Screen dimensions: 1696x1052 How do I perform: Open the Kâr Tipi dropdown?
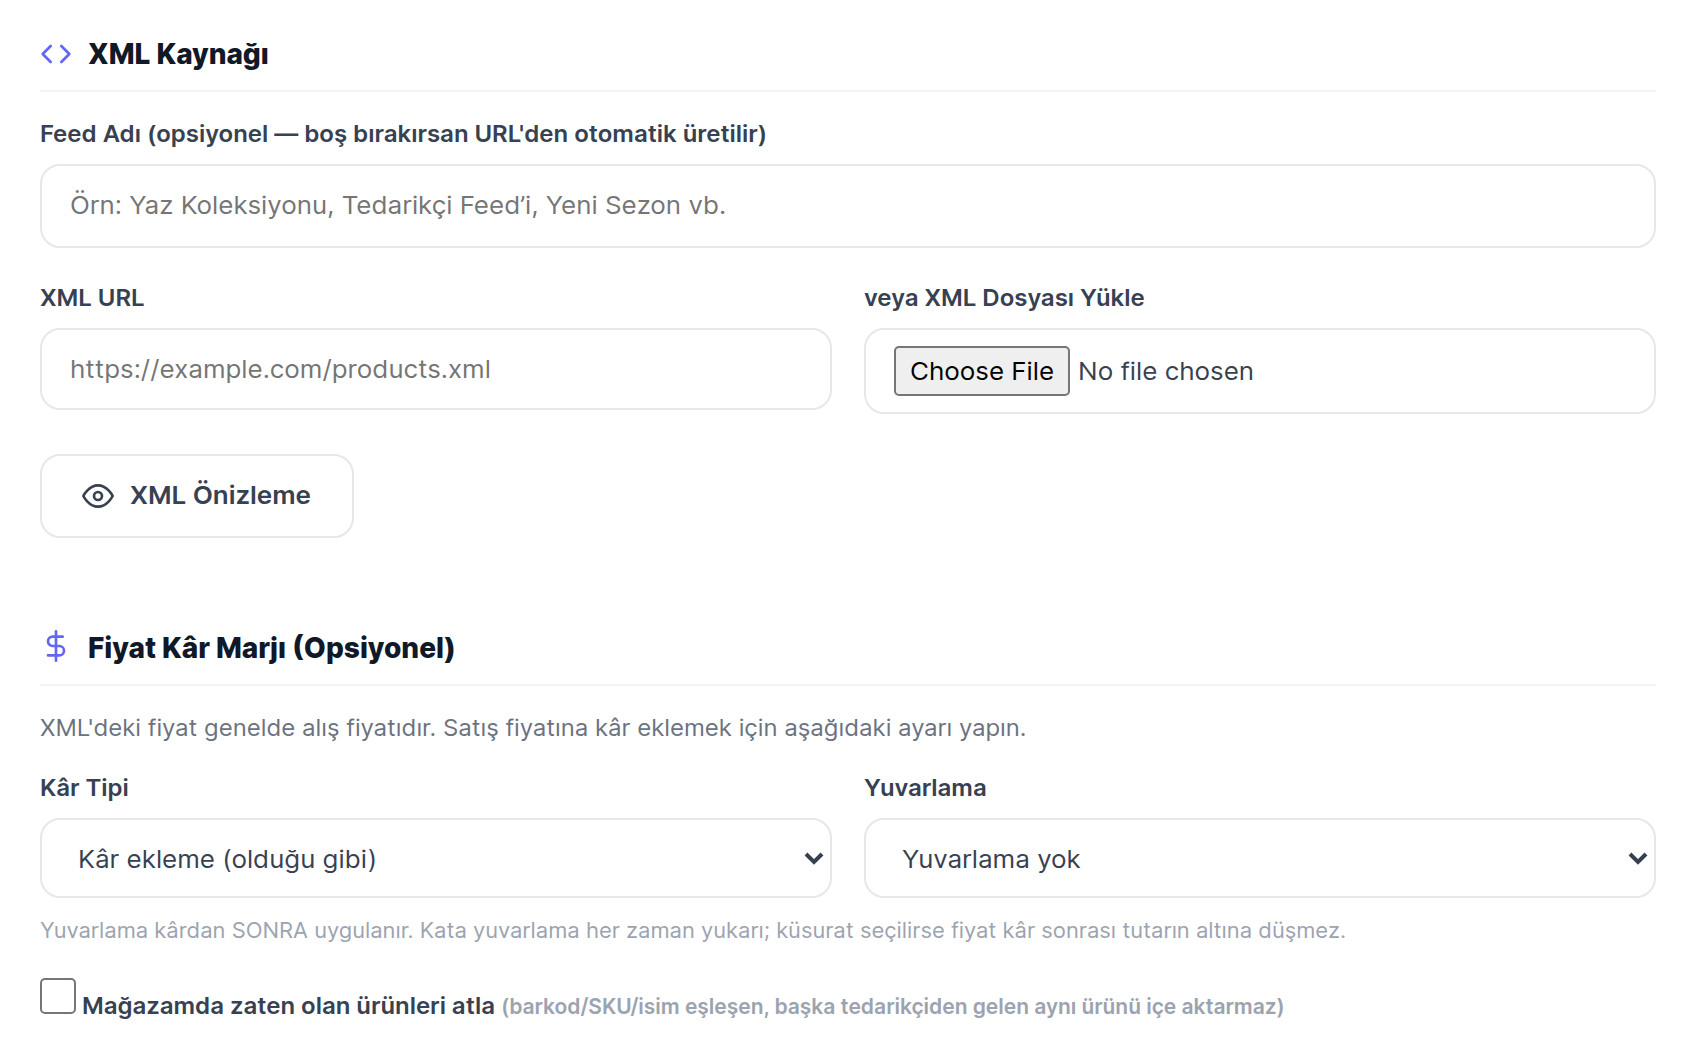pos(436,858)
